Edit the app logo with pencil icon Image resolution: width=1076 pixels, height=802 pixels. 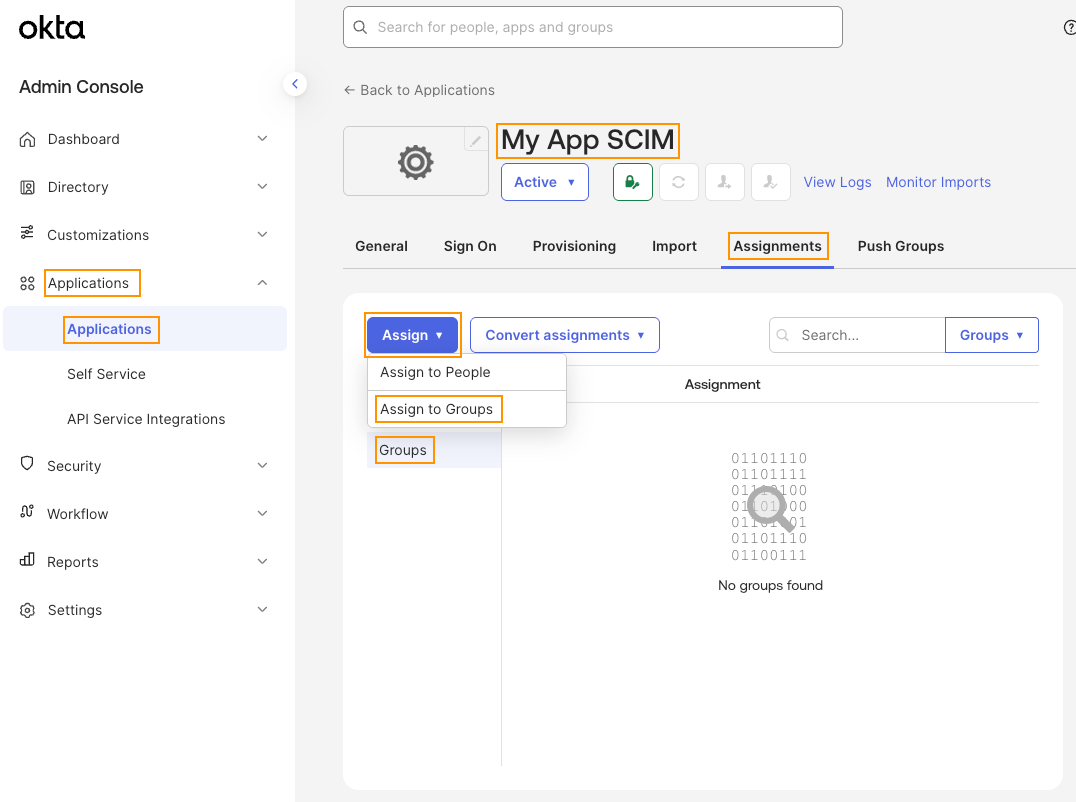(476, 140)
